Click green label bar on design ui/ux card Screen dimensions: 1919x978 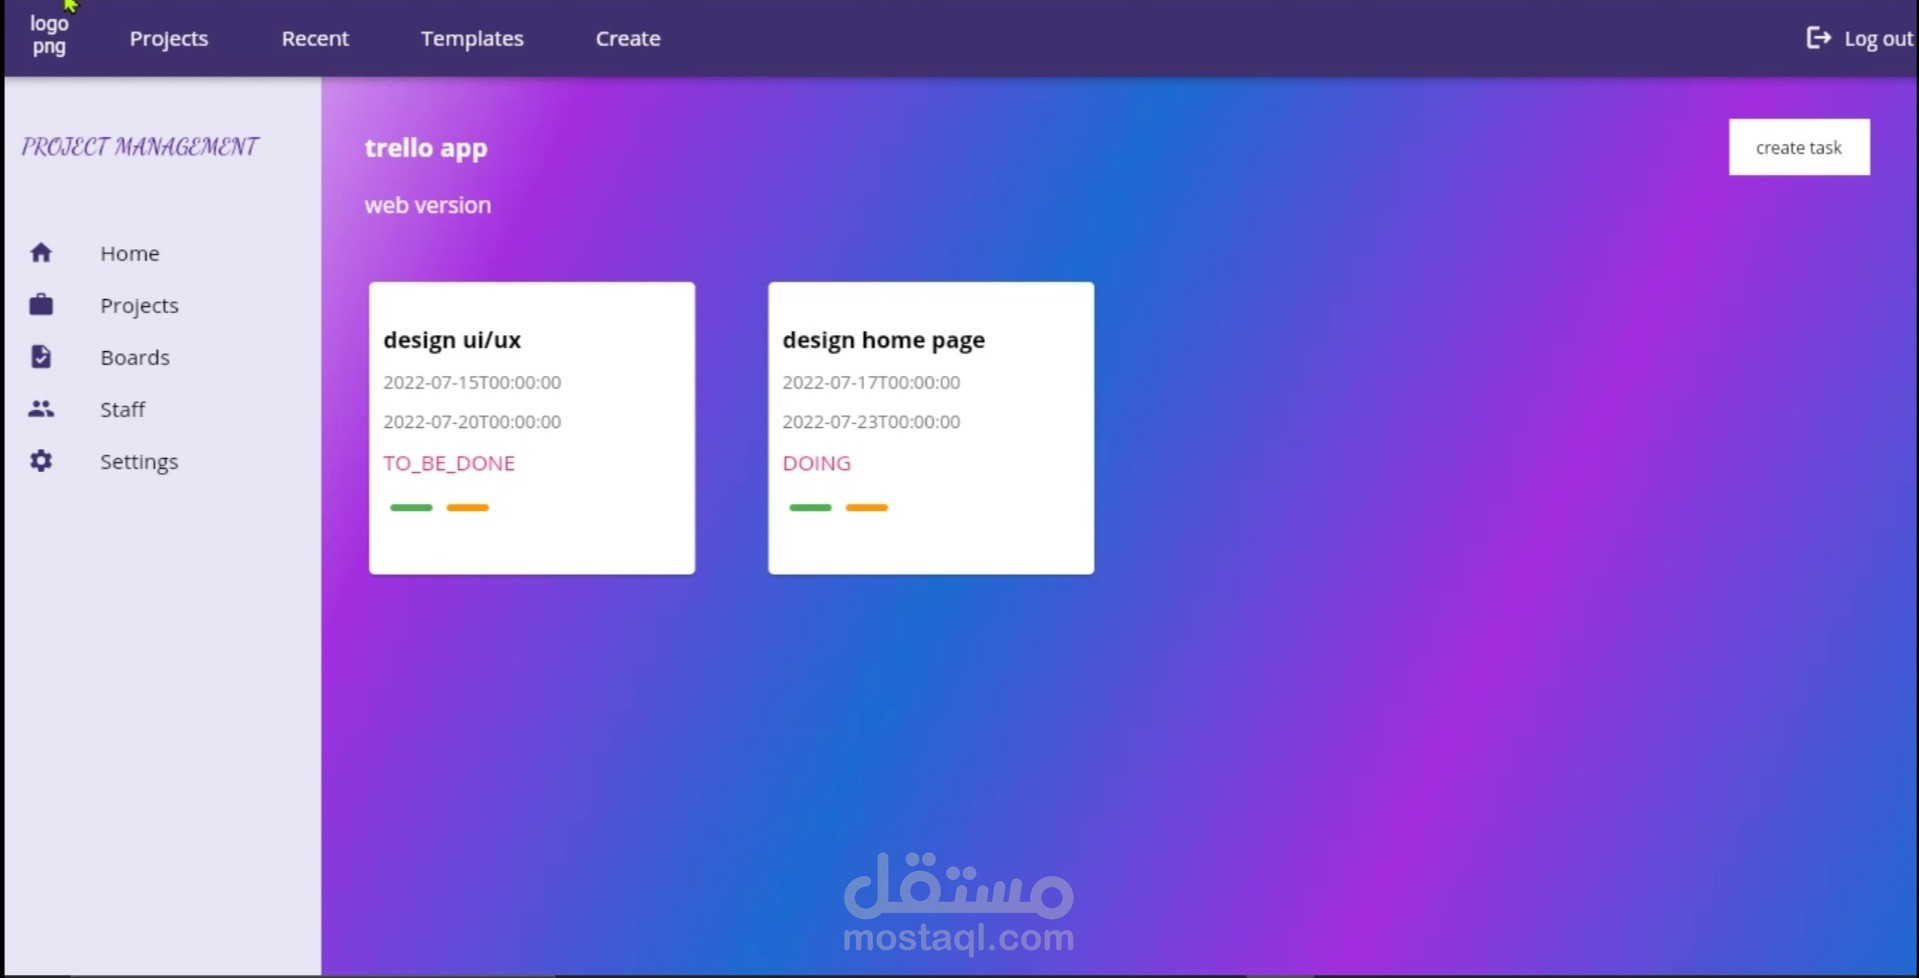pos(411,508)
